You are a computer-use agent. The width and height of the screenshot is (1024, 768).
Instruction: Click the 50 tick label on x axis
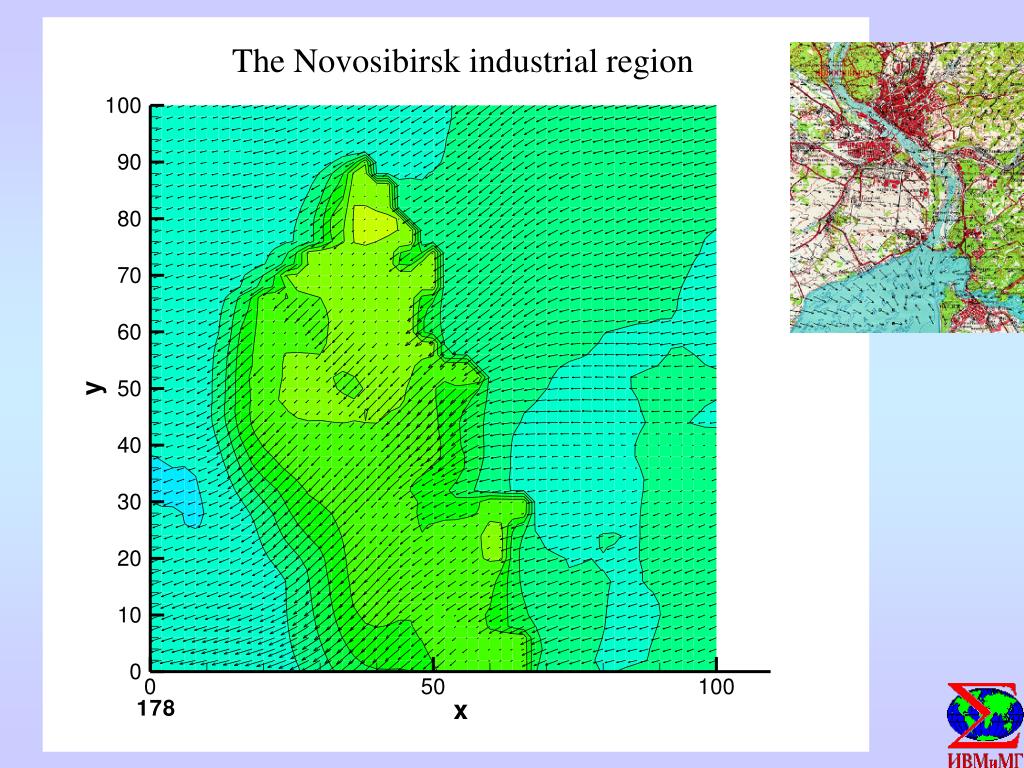432,687
